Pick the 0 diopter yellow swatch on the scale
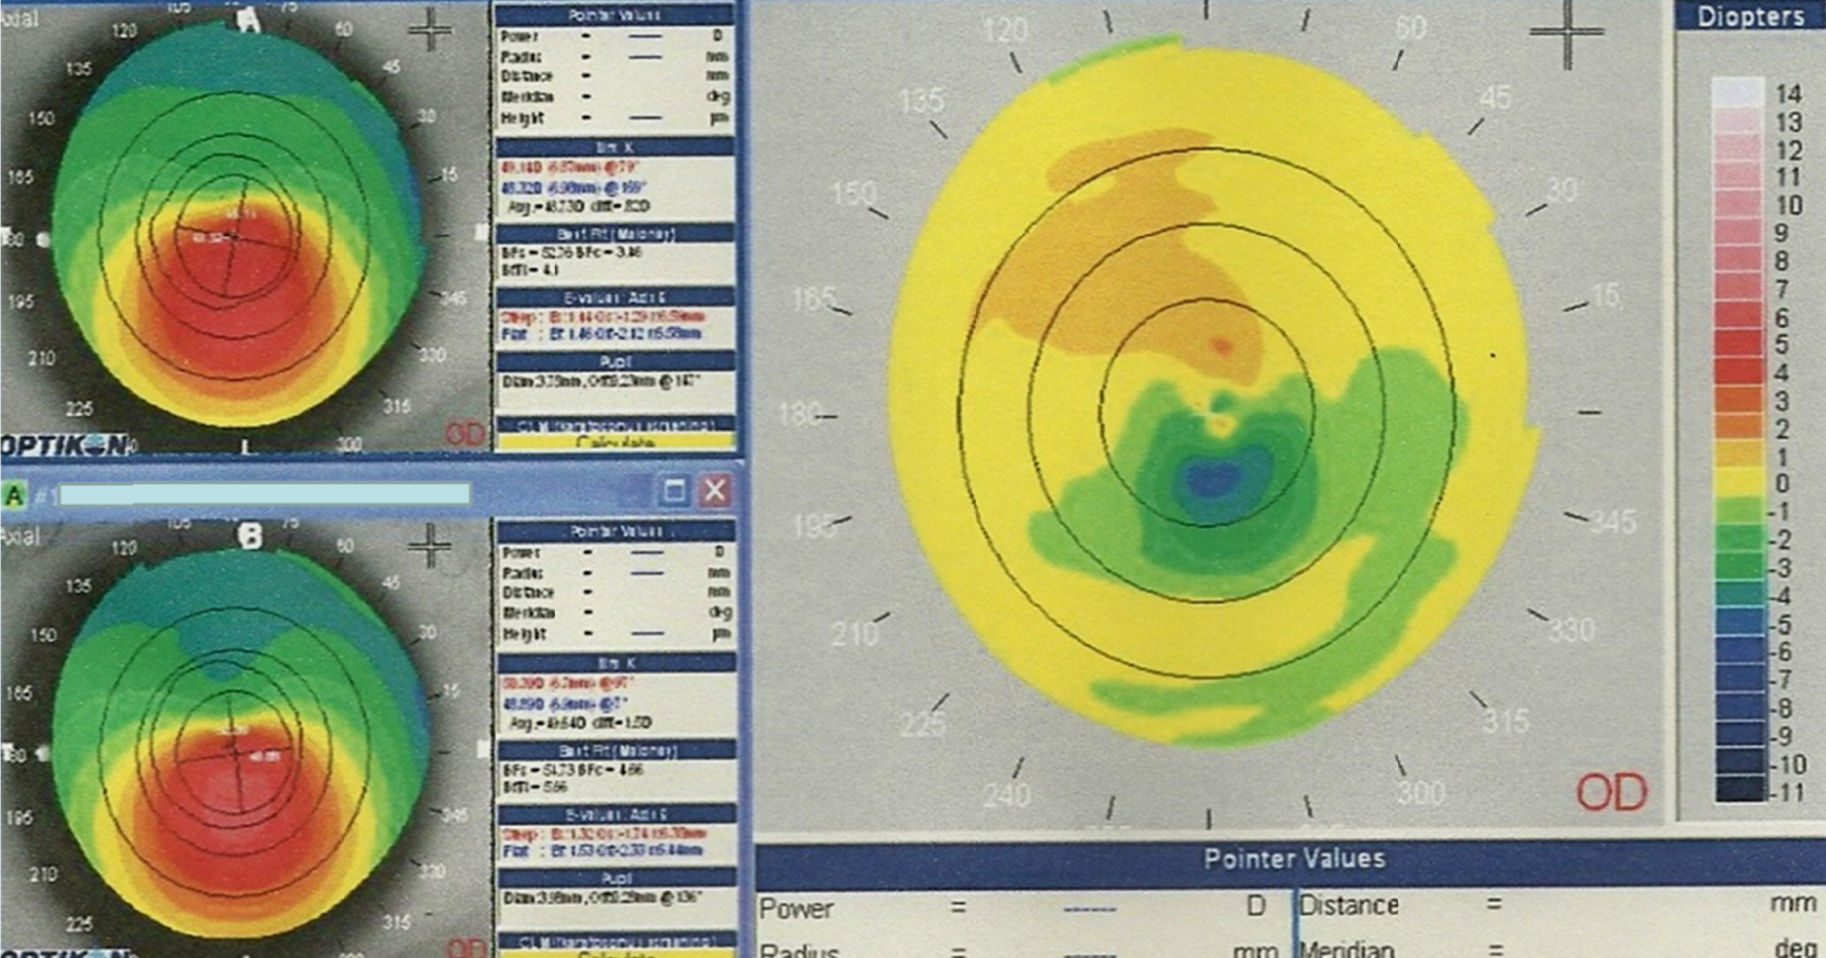Viewport: 1826px width, 958px height. click(x=1739, y=484)
